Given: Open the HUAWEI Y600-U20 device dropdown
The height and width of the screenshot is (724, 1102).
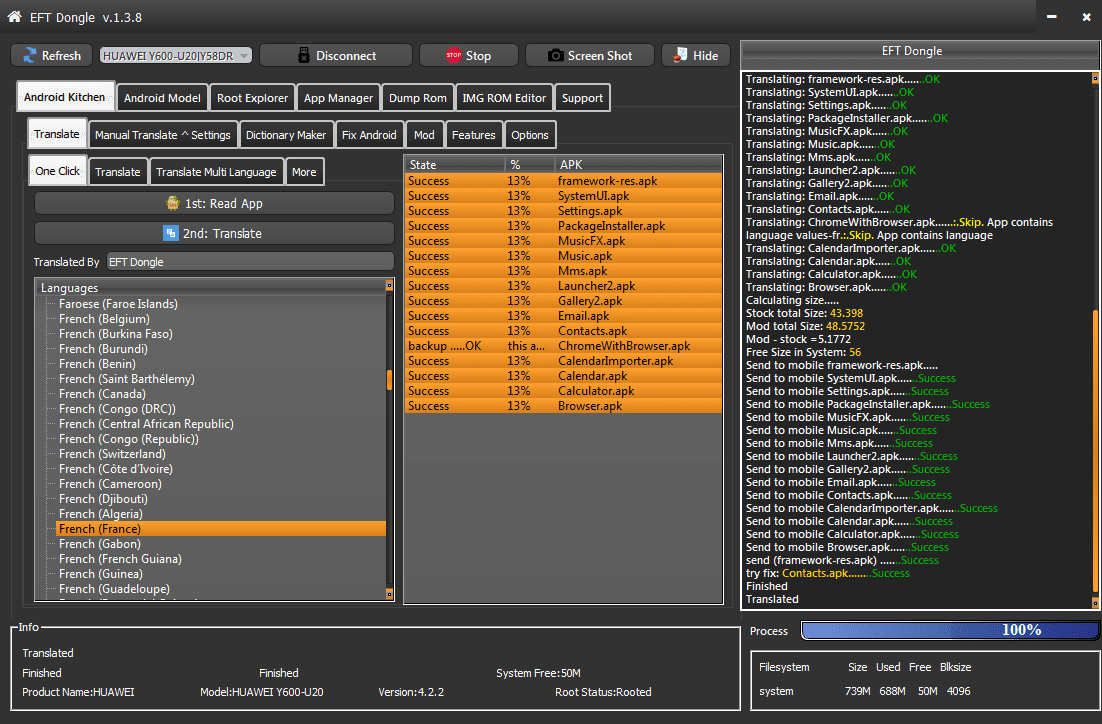Looking at the screenshot, I should click(176, 56).
